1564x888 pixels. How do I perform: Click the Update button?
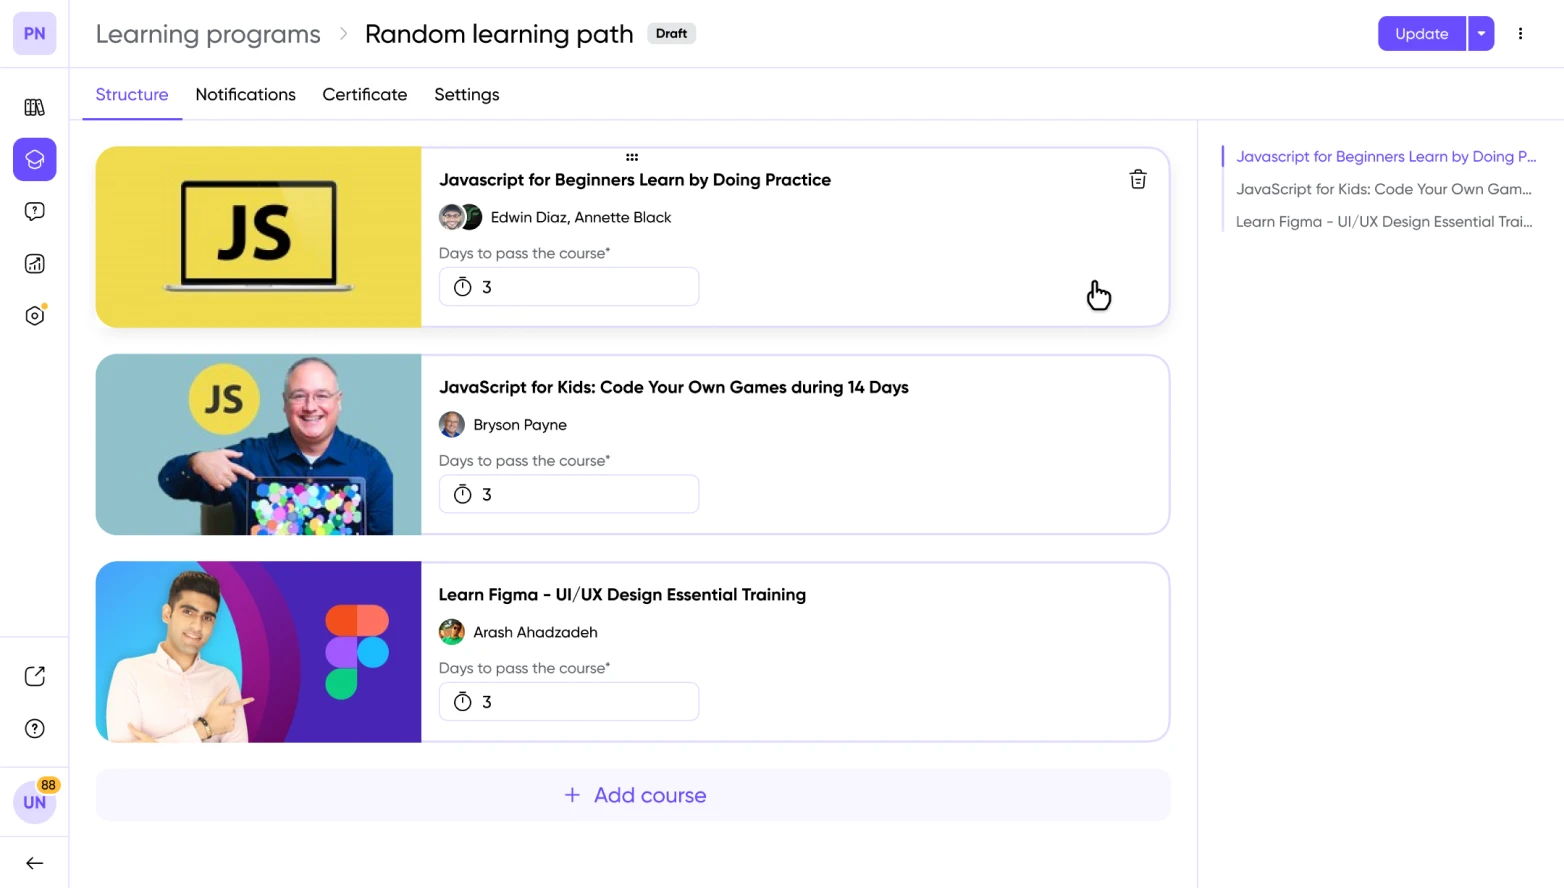(x=1421, y=34)
